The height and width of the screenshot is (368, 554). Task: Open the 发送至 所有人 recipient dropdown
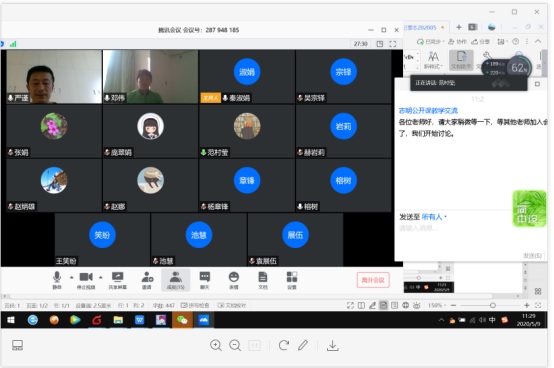coord(423,217)
